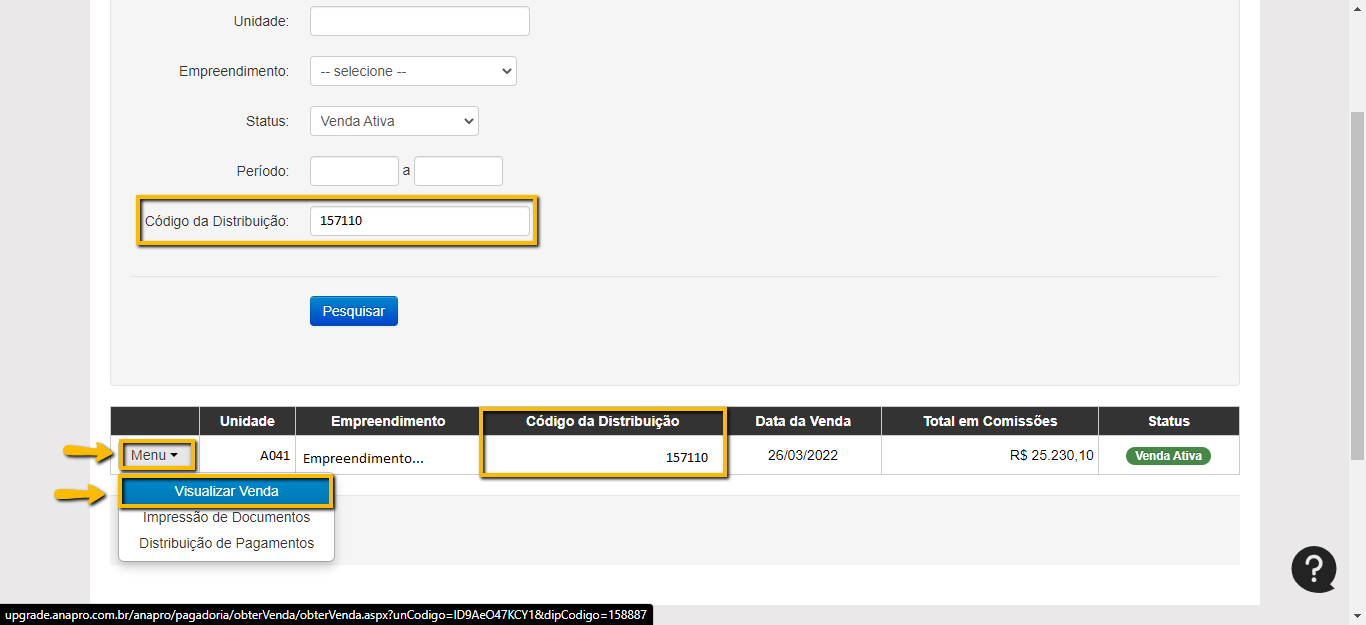
Task: Click the Período start date field
Action: [354, 171]
